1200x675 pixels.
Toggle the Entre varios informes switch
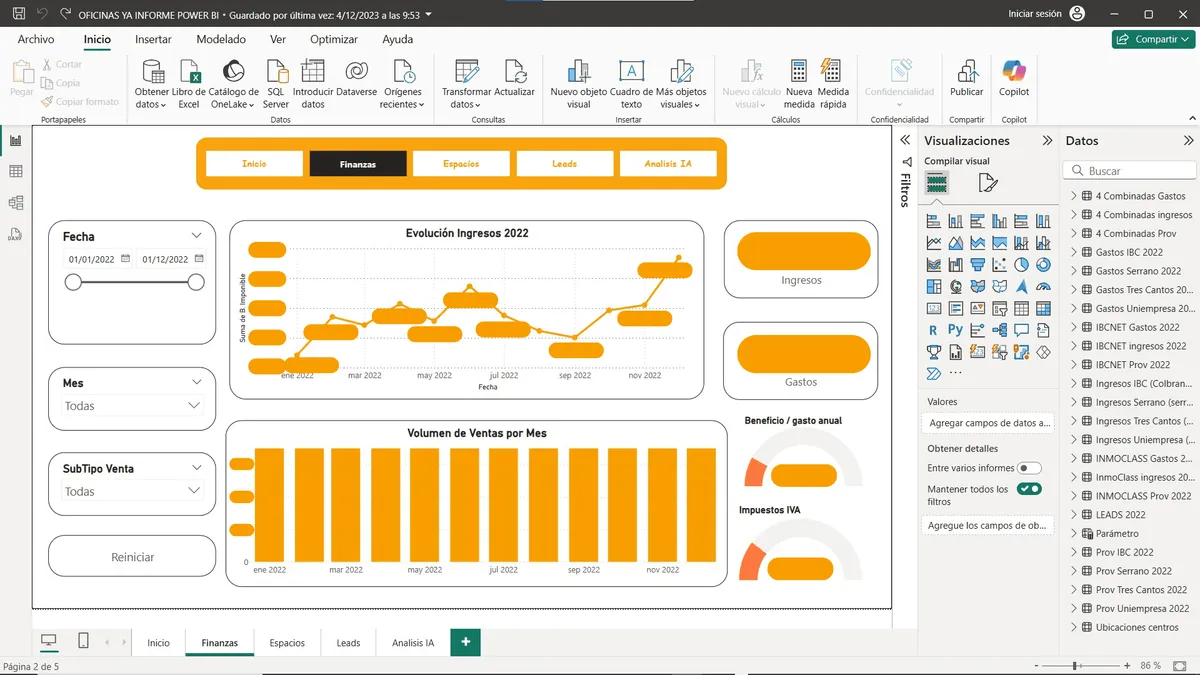click(1029, 468)
